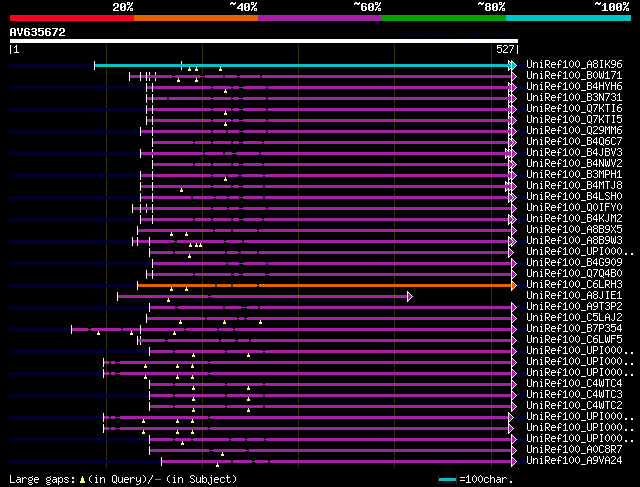
Task: Select the UniRef100_A9T3P2 label
Action: (x=574, y=307)
